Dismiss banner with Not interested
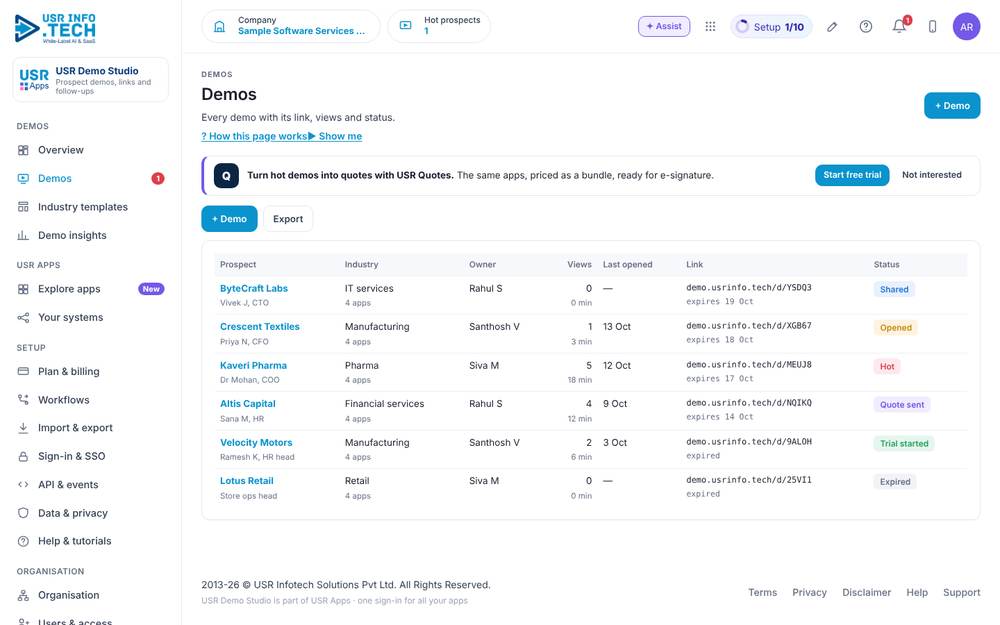The width and height of the screenshot is (1000, 625). coord(931,175)
